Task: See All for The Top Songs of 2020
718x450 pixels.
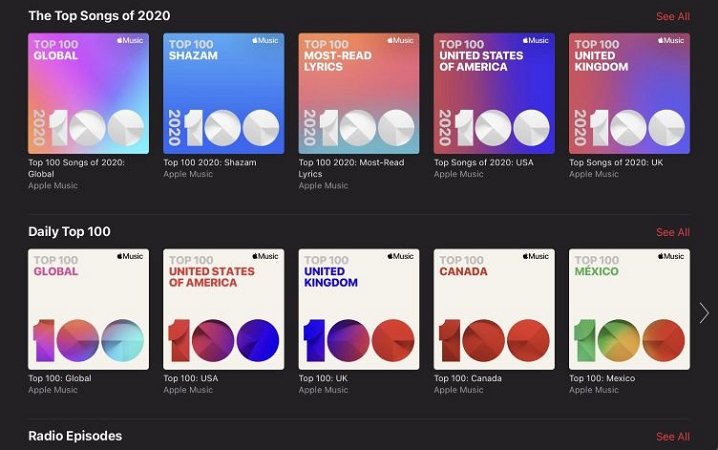Action: click(673, 16)
